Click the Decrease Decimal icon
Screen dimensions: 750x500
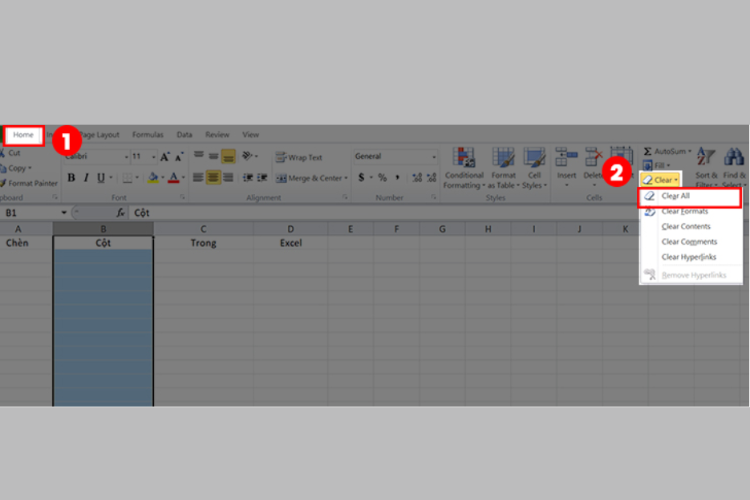(431, 178)
